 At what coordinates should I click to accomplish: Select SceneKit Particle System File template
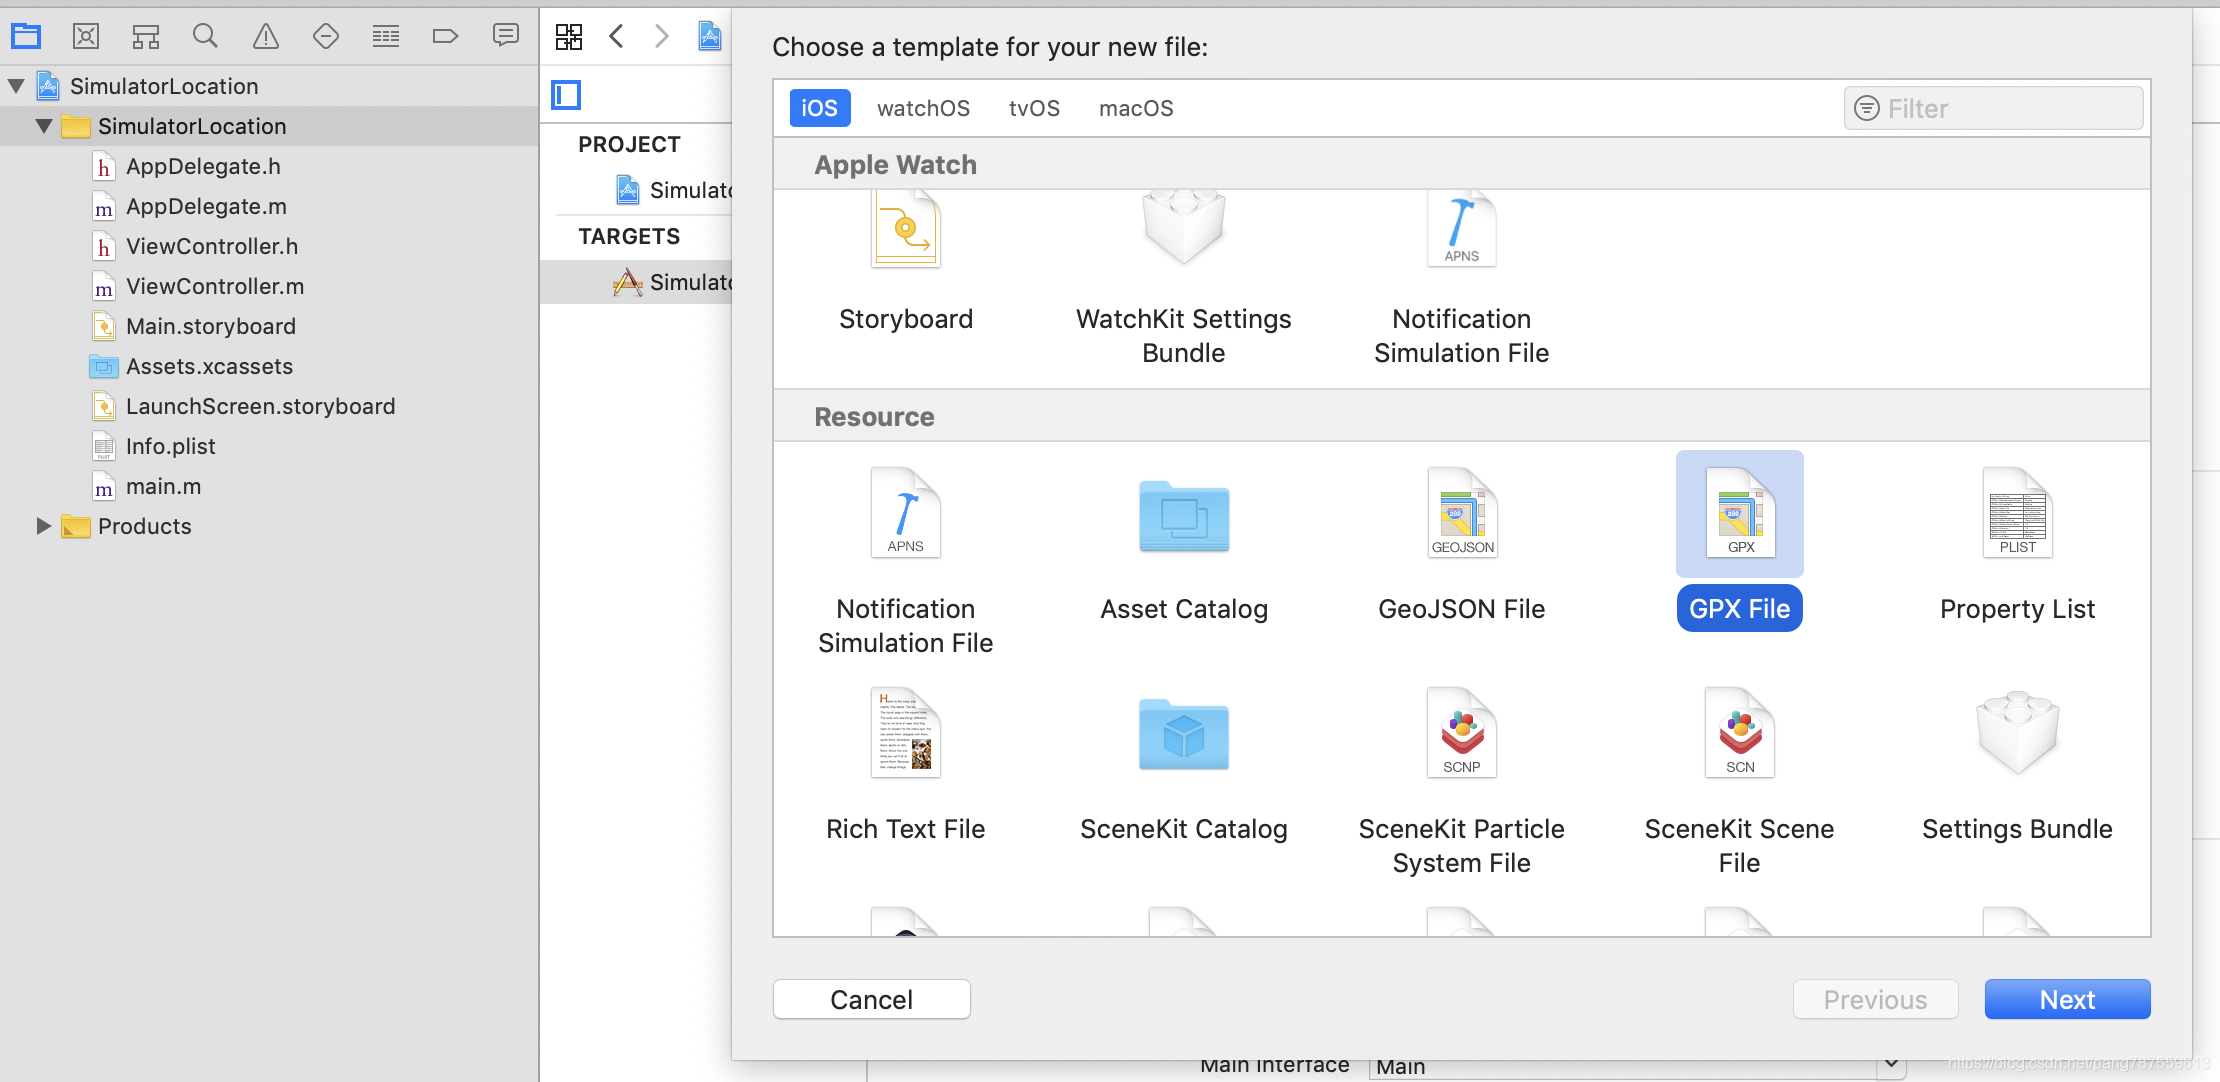click(x=1462, y=780)
